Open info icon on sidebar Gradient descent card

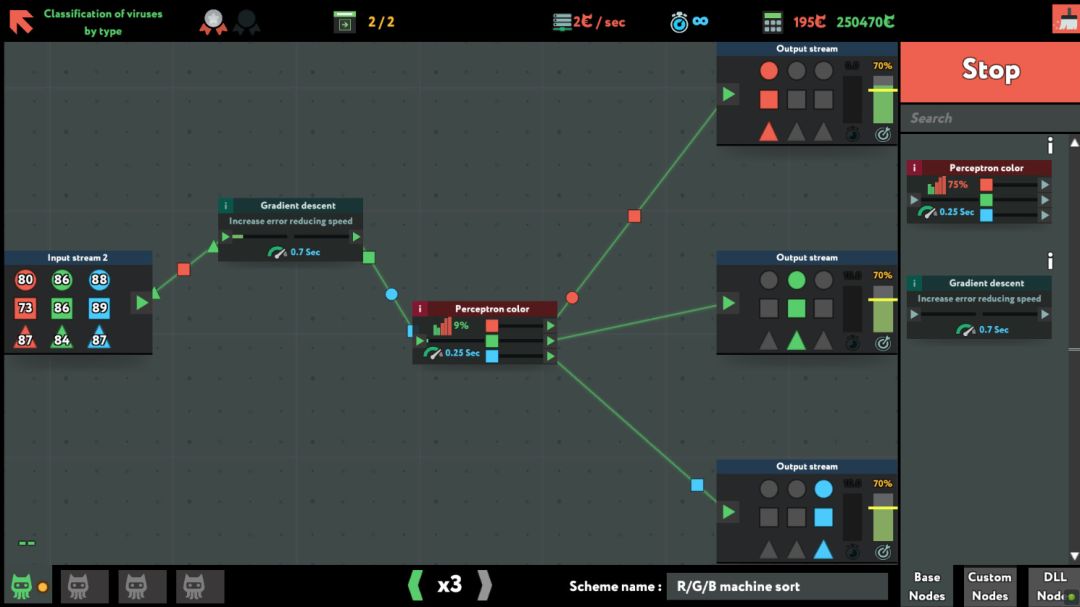pyautogui.click(x=914, y=282)
